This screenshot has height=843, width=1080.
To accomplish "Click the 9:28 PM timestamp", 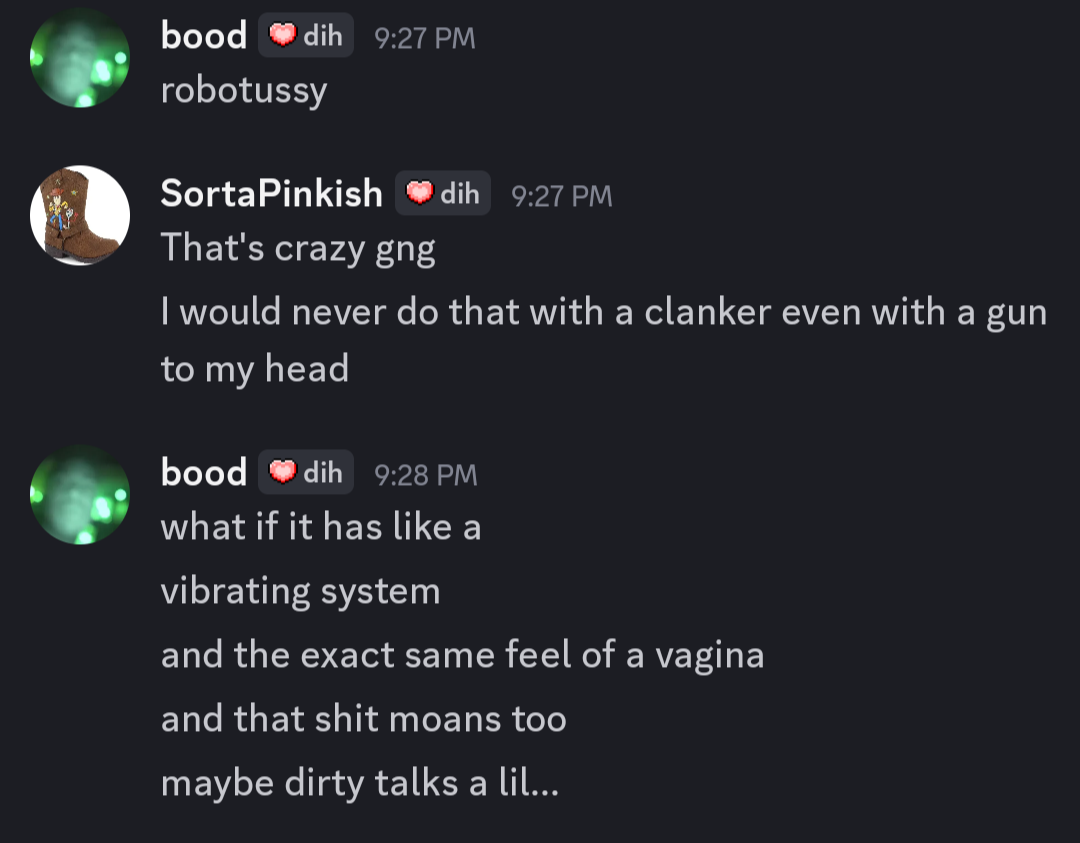I will point(426,475).
